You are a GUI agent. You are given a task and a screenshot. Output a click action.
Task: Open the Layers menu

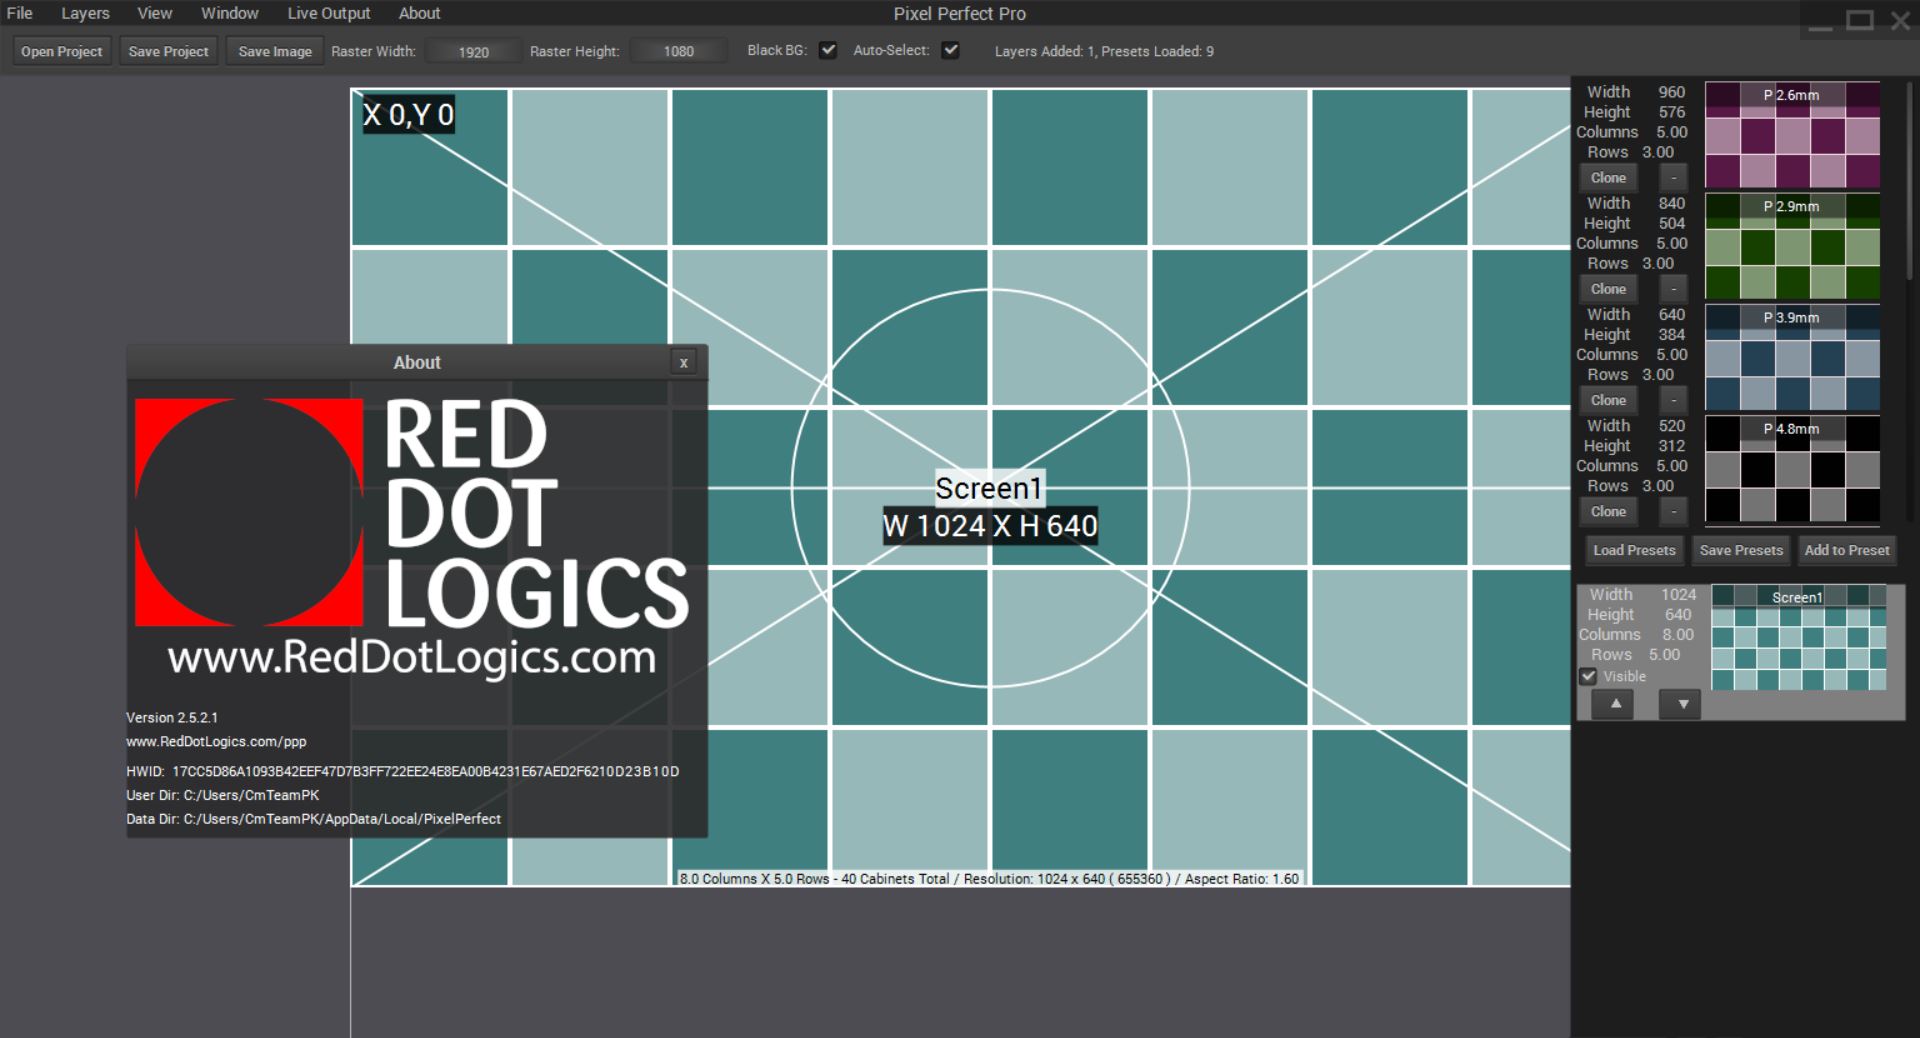(85, 13)
